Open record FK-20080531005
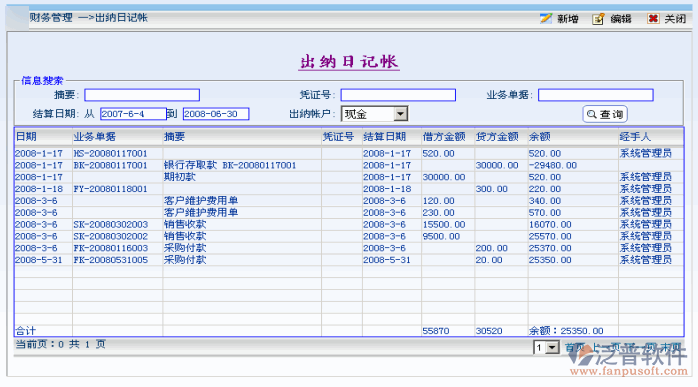Image resolution: width=698 pixels, height=387 pixels. click(110, 260)
